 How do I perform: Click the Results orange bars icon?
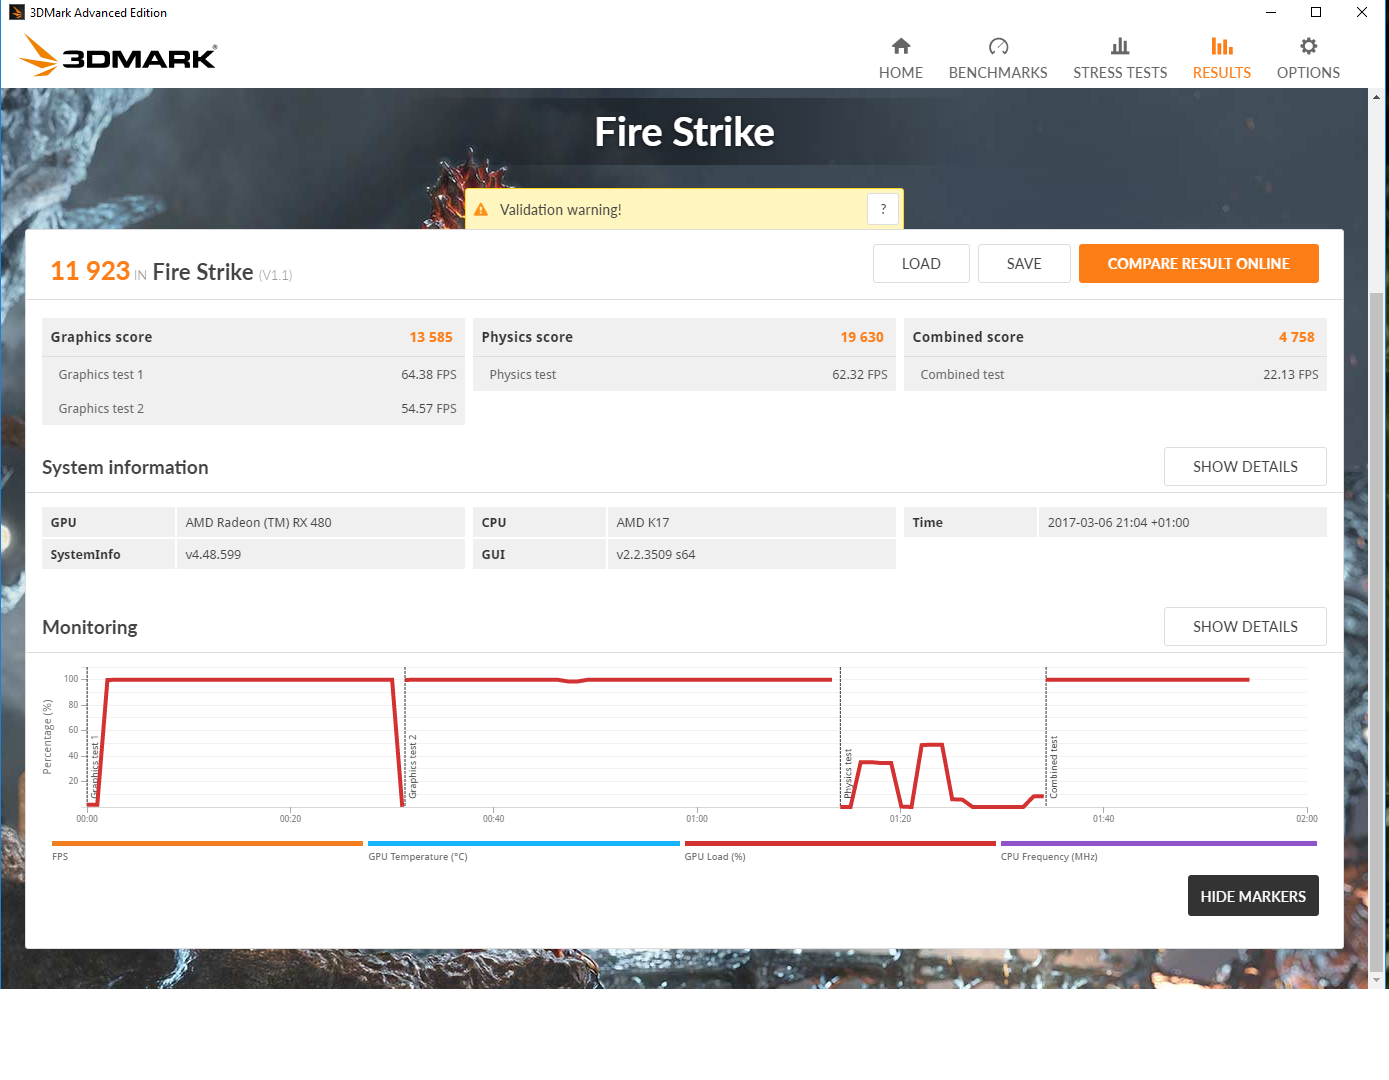(1221, 46)
